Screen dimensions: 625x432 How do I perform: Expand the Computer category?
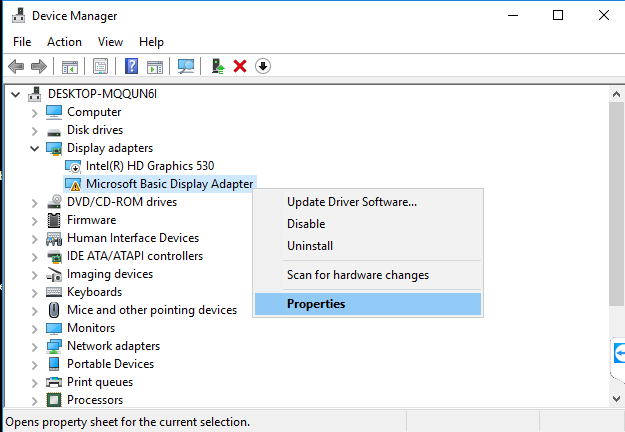pyautogui.click(x=35, y=113)
